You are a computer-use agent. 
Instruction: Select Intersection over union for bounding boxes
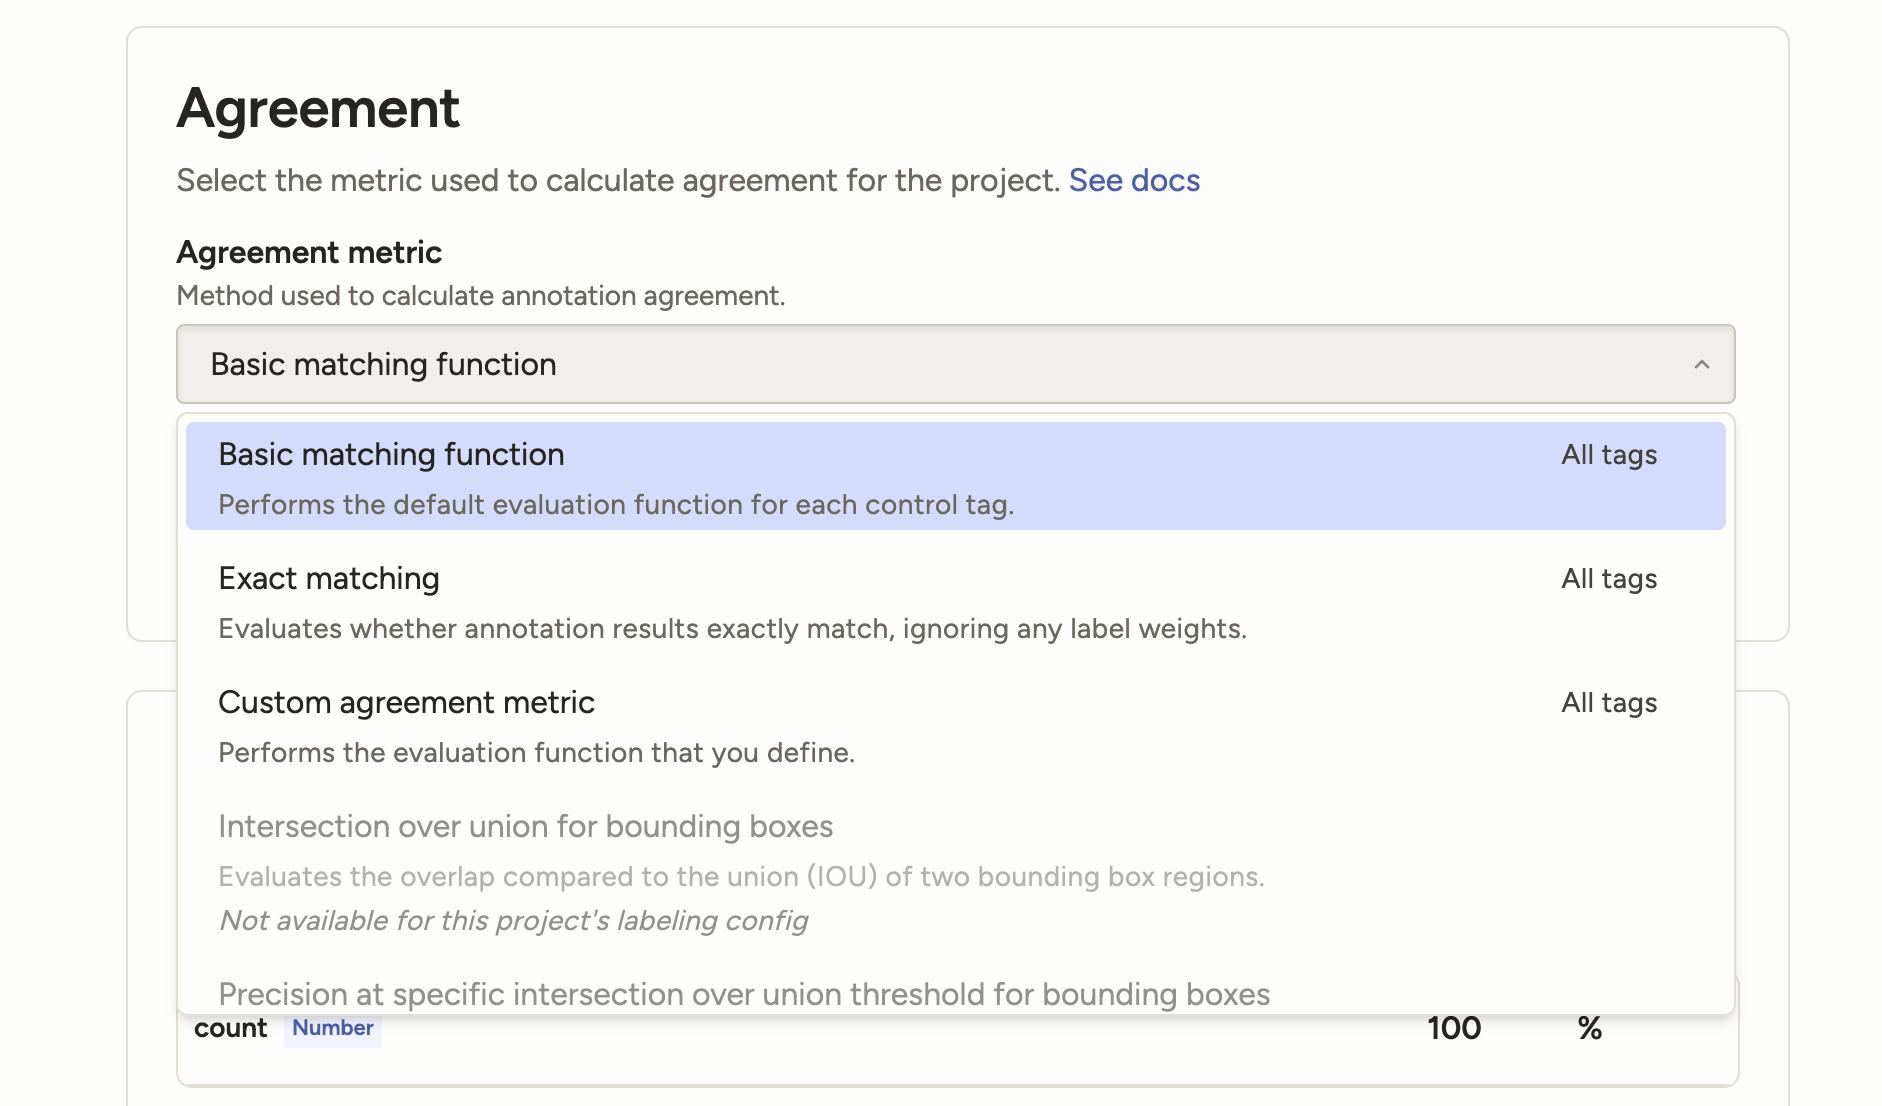526,827
